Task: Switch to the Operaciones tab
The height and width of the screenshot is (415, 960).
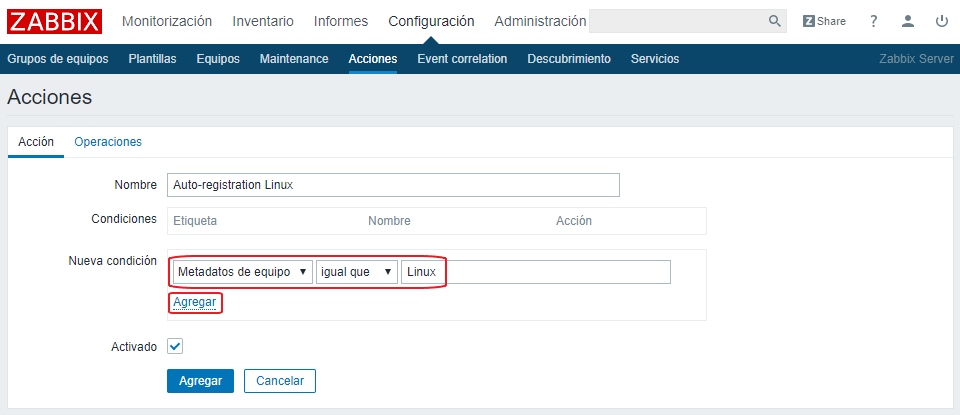Action: 108,142
